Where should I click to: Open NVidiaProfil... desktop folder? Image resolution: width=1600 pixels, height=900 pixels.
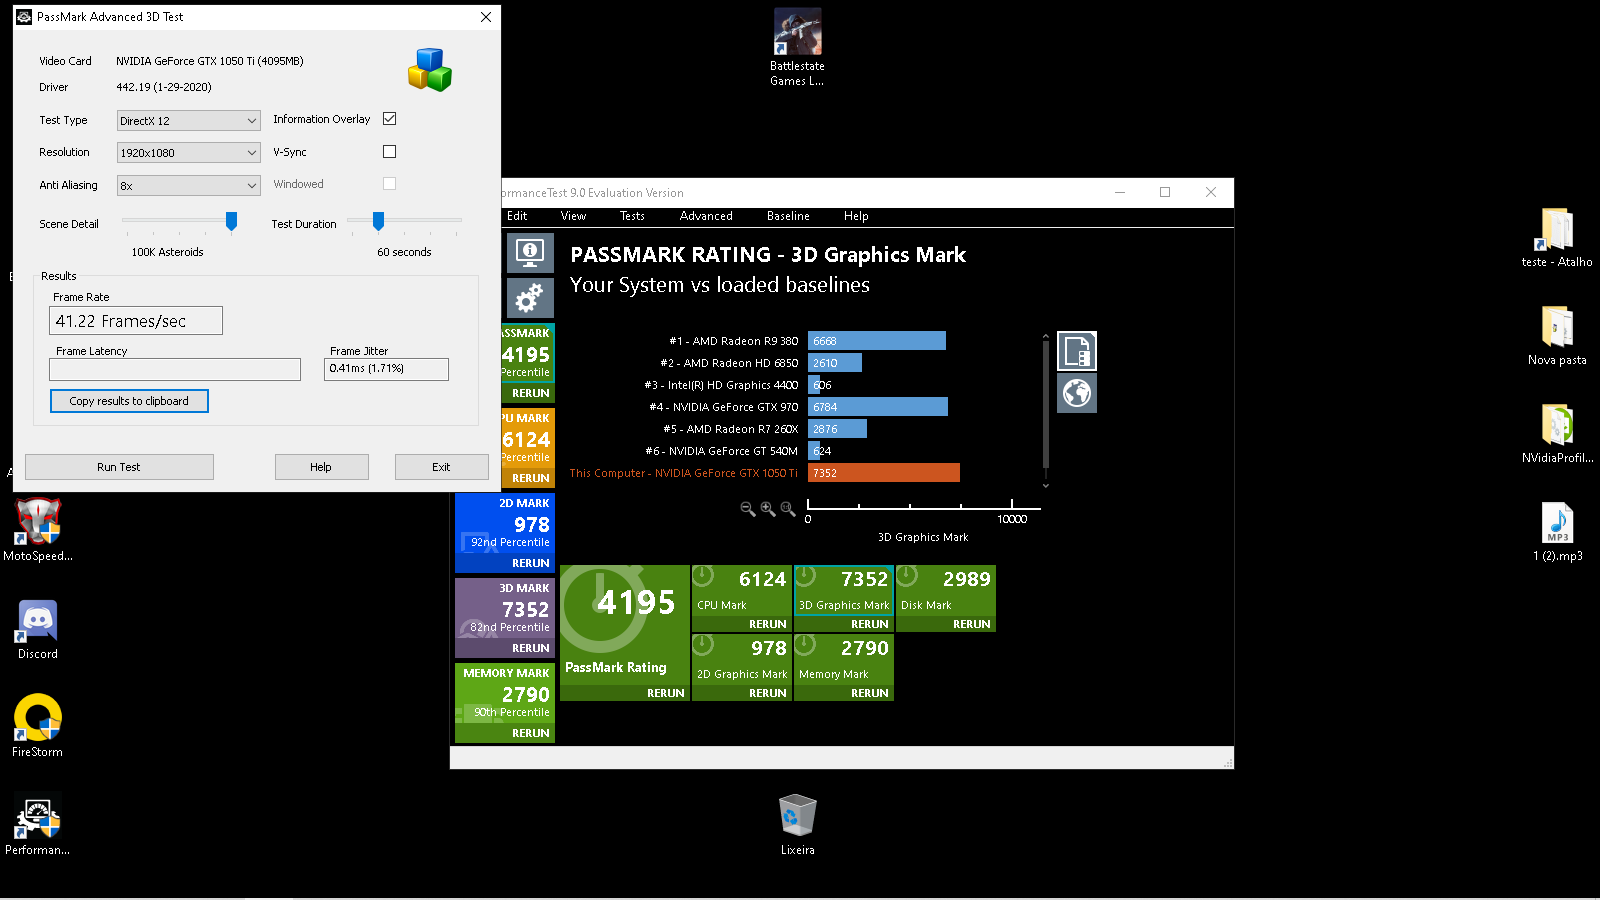pyautogui.click(x=1557, y=434)
